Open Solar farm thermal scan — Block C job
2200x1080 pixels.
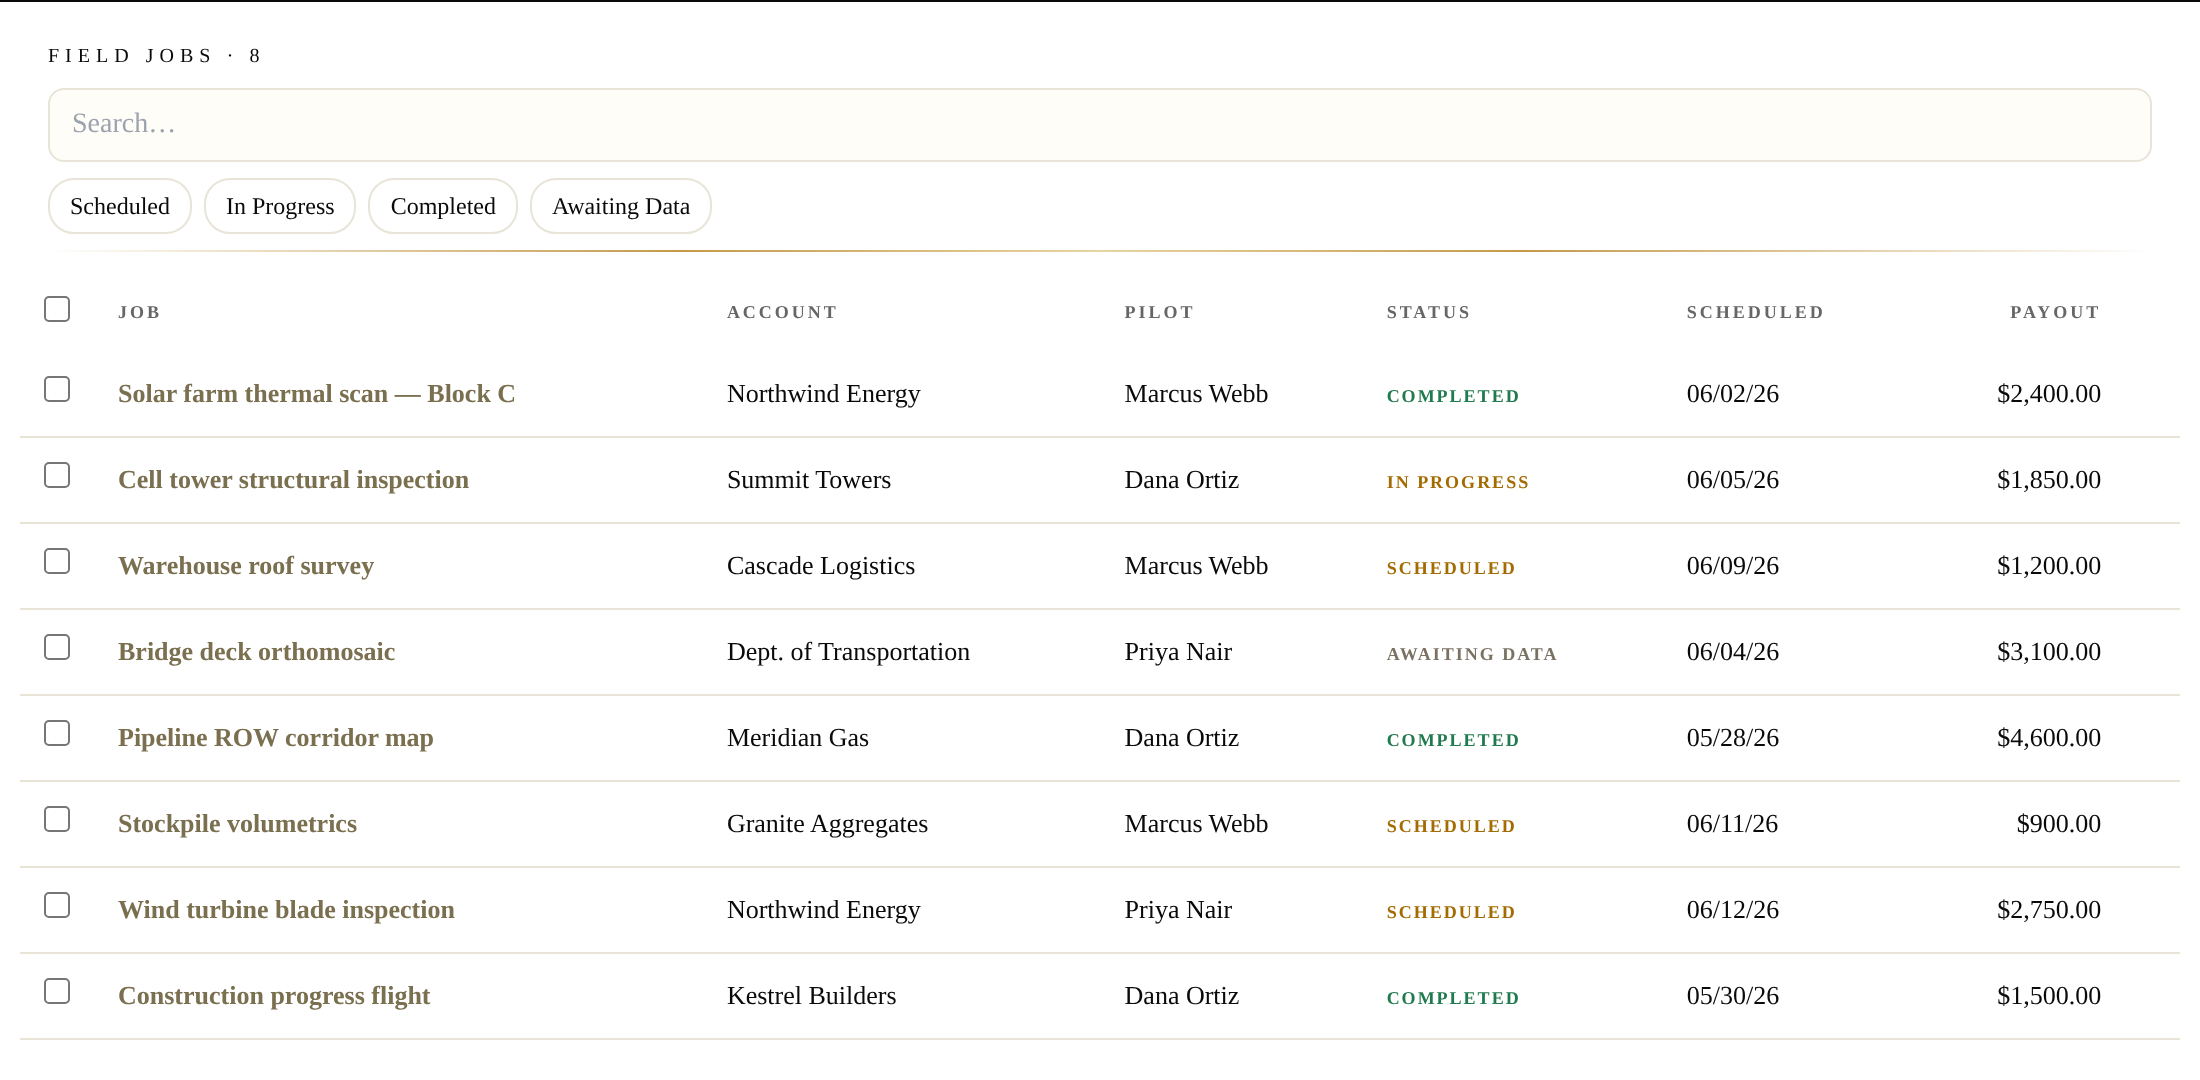point(317,394)
